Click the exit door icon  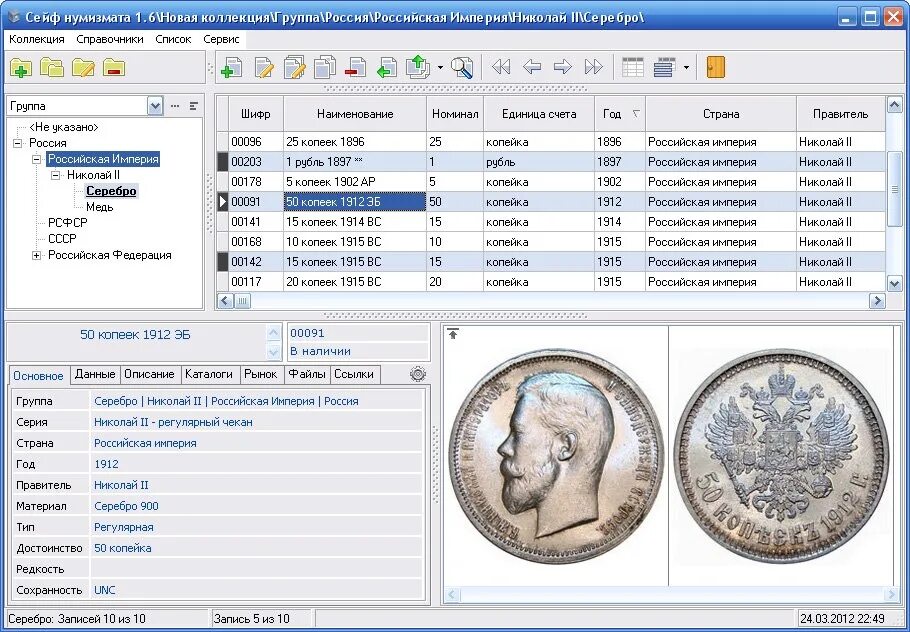coord(716,67)
